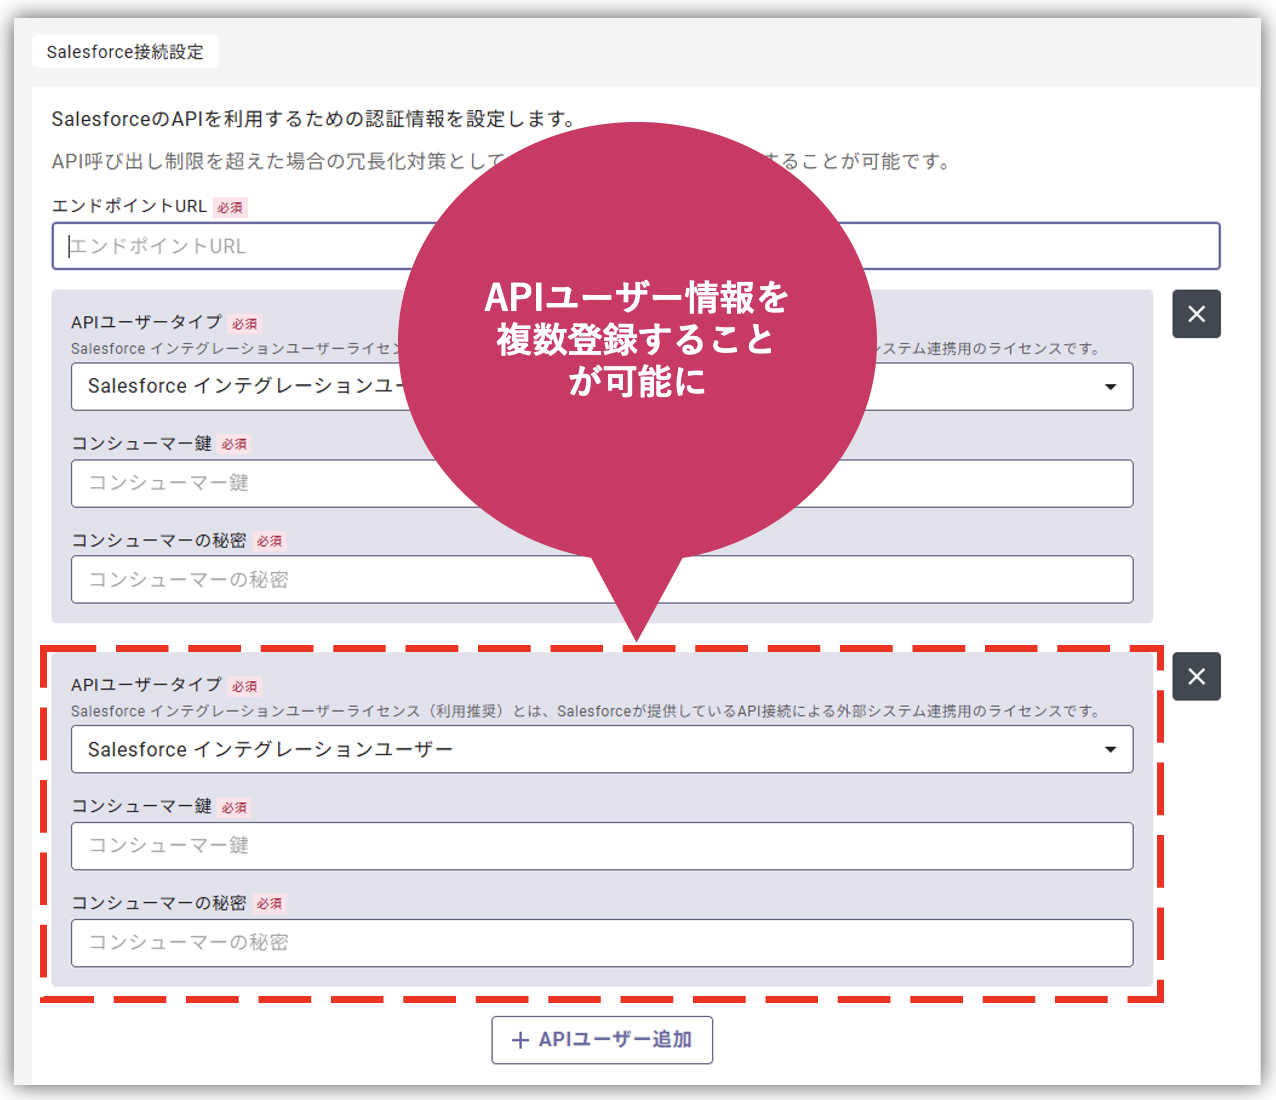The image size is (1276, 1100).
Task: Click the first APIユーザータイプ label
Action: click(146, 322)
